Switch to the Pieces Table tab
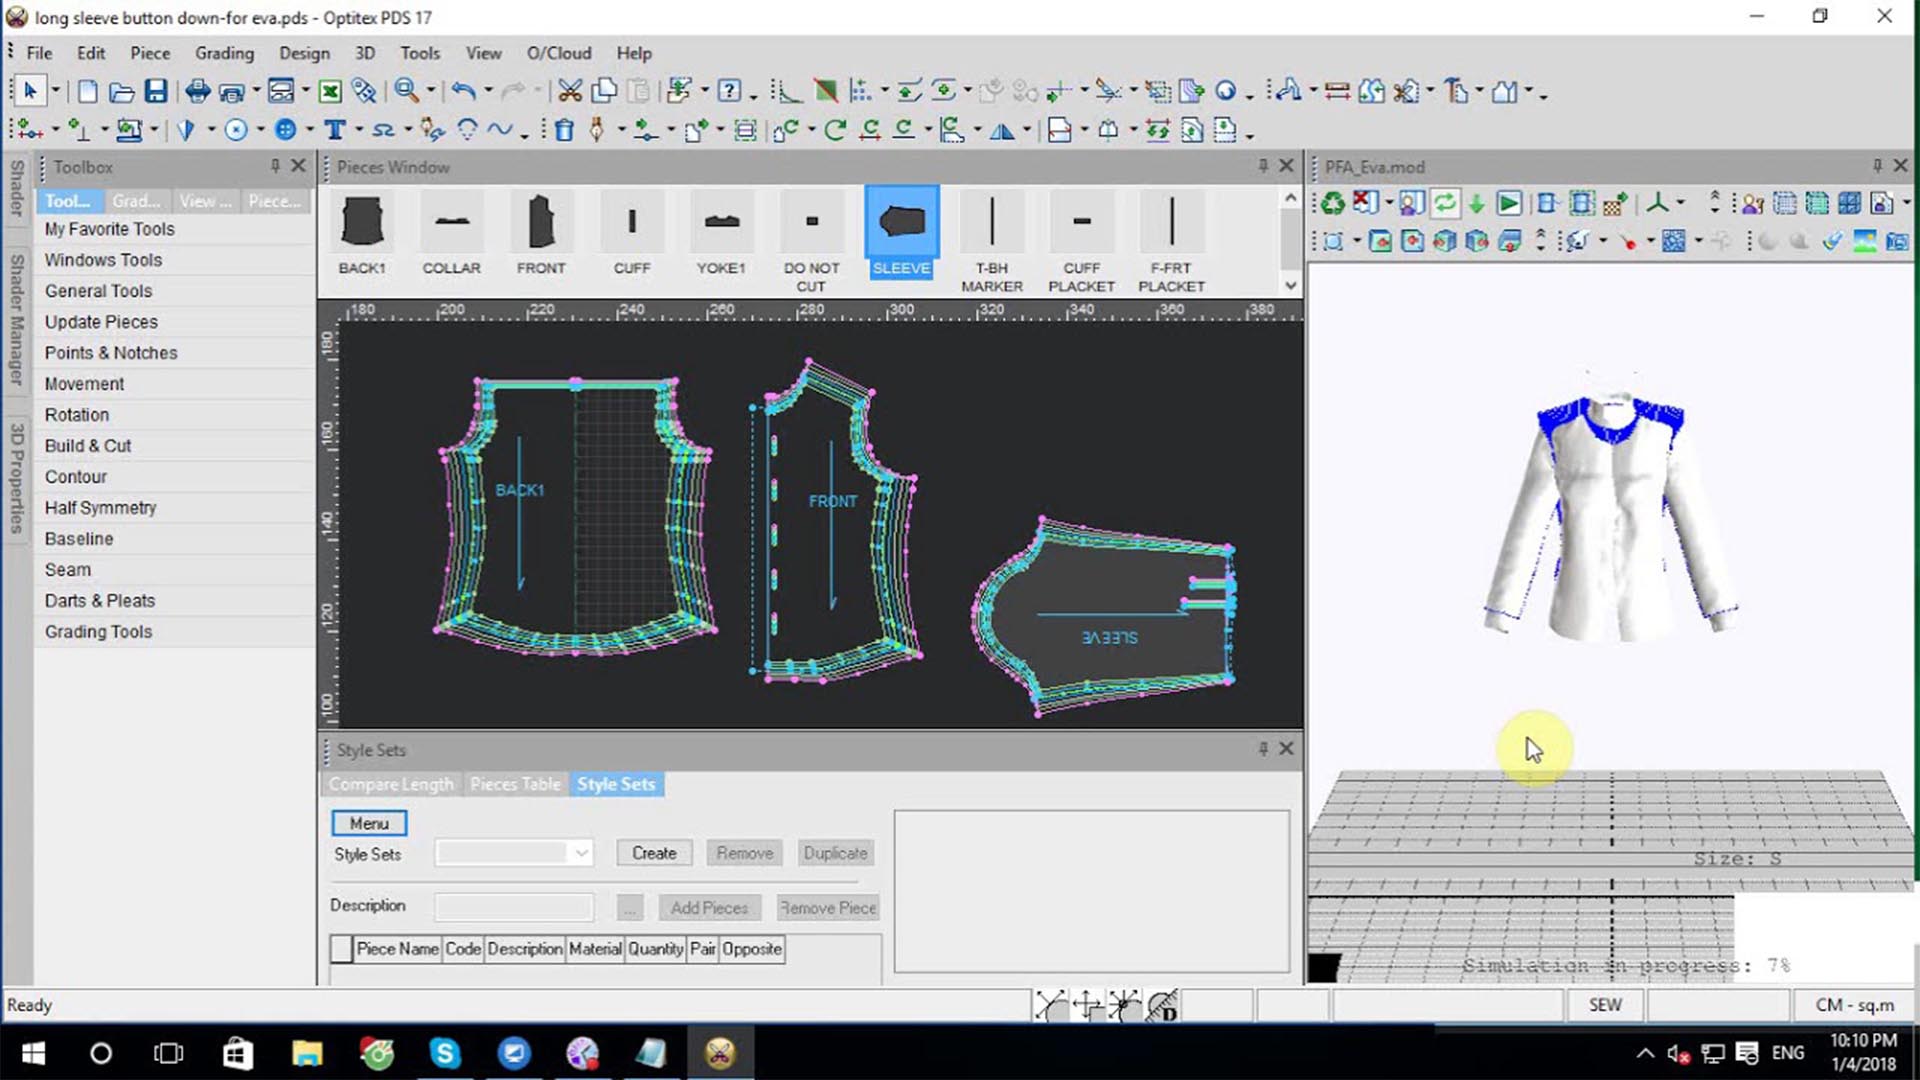 tap(515, 784)
